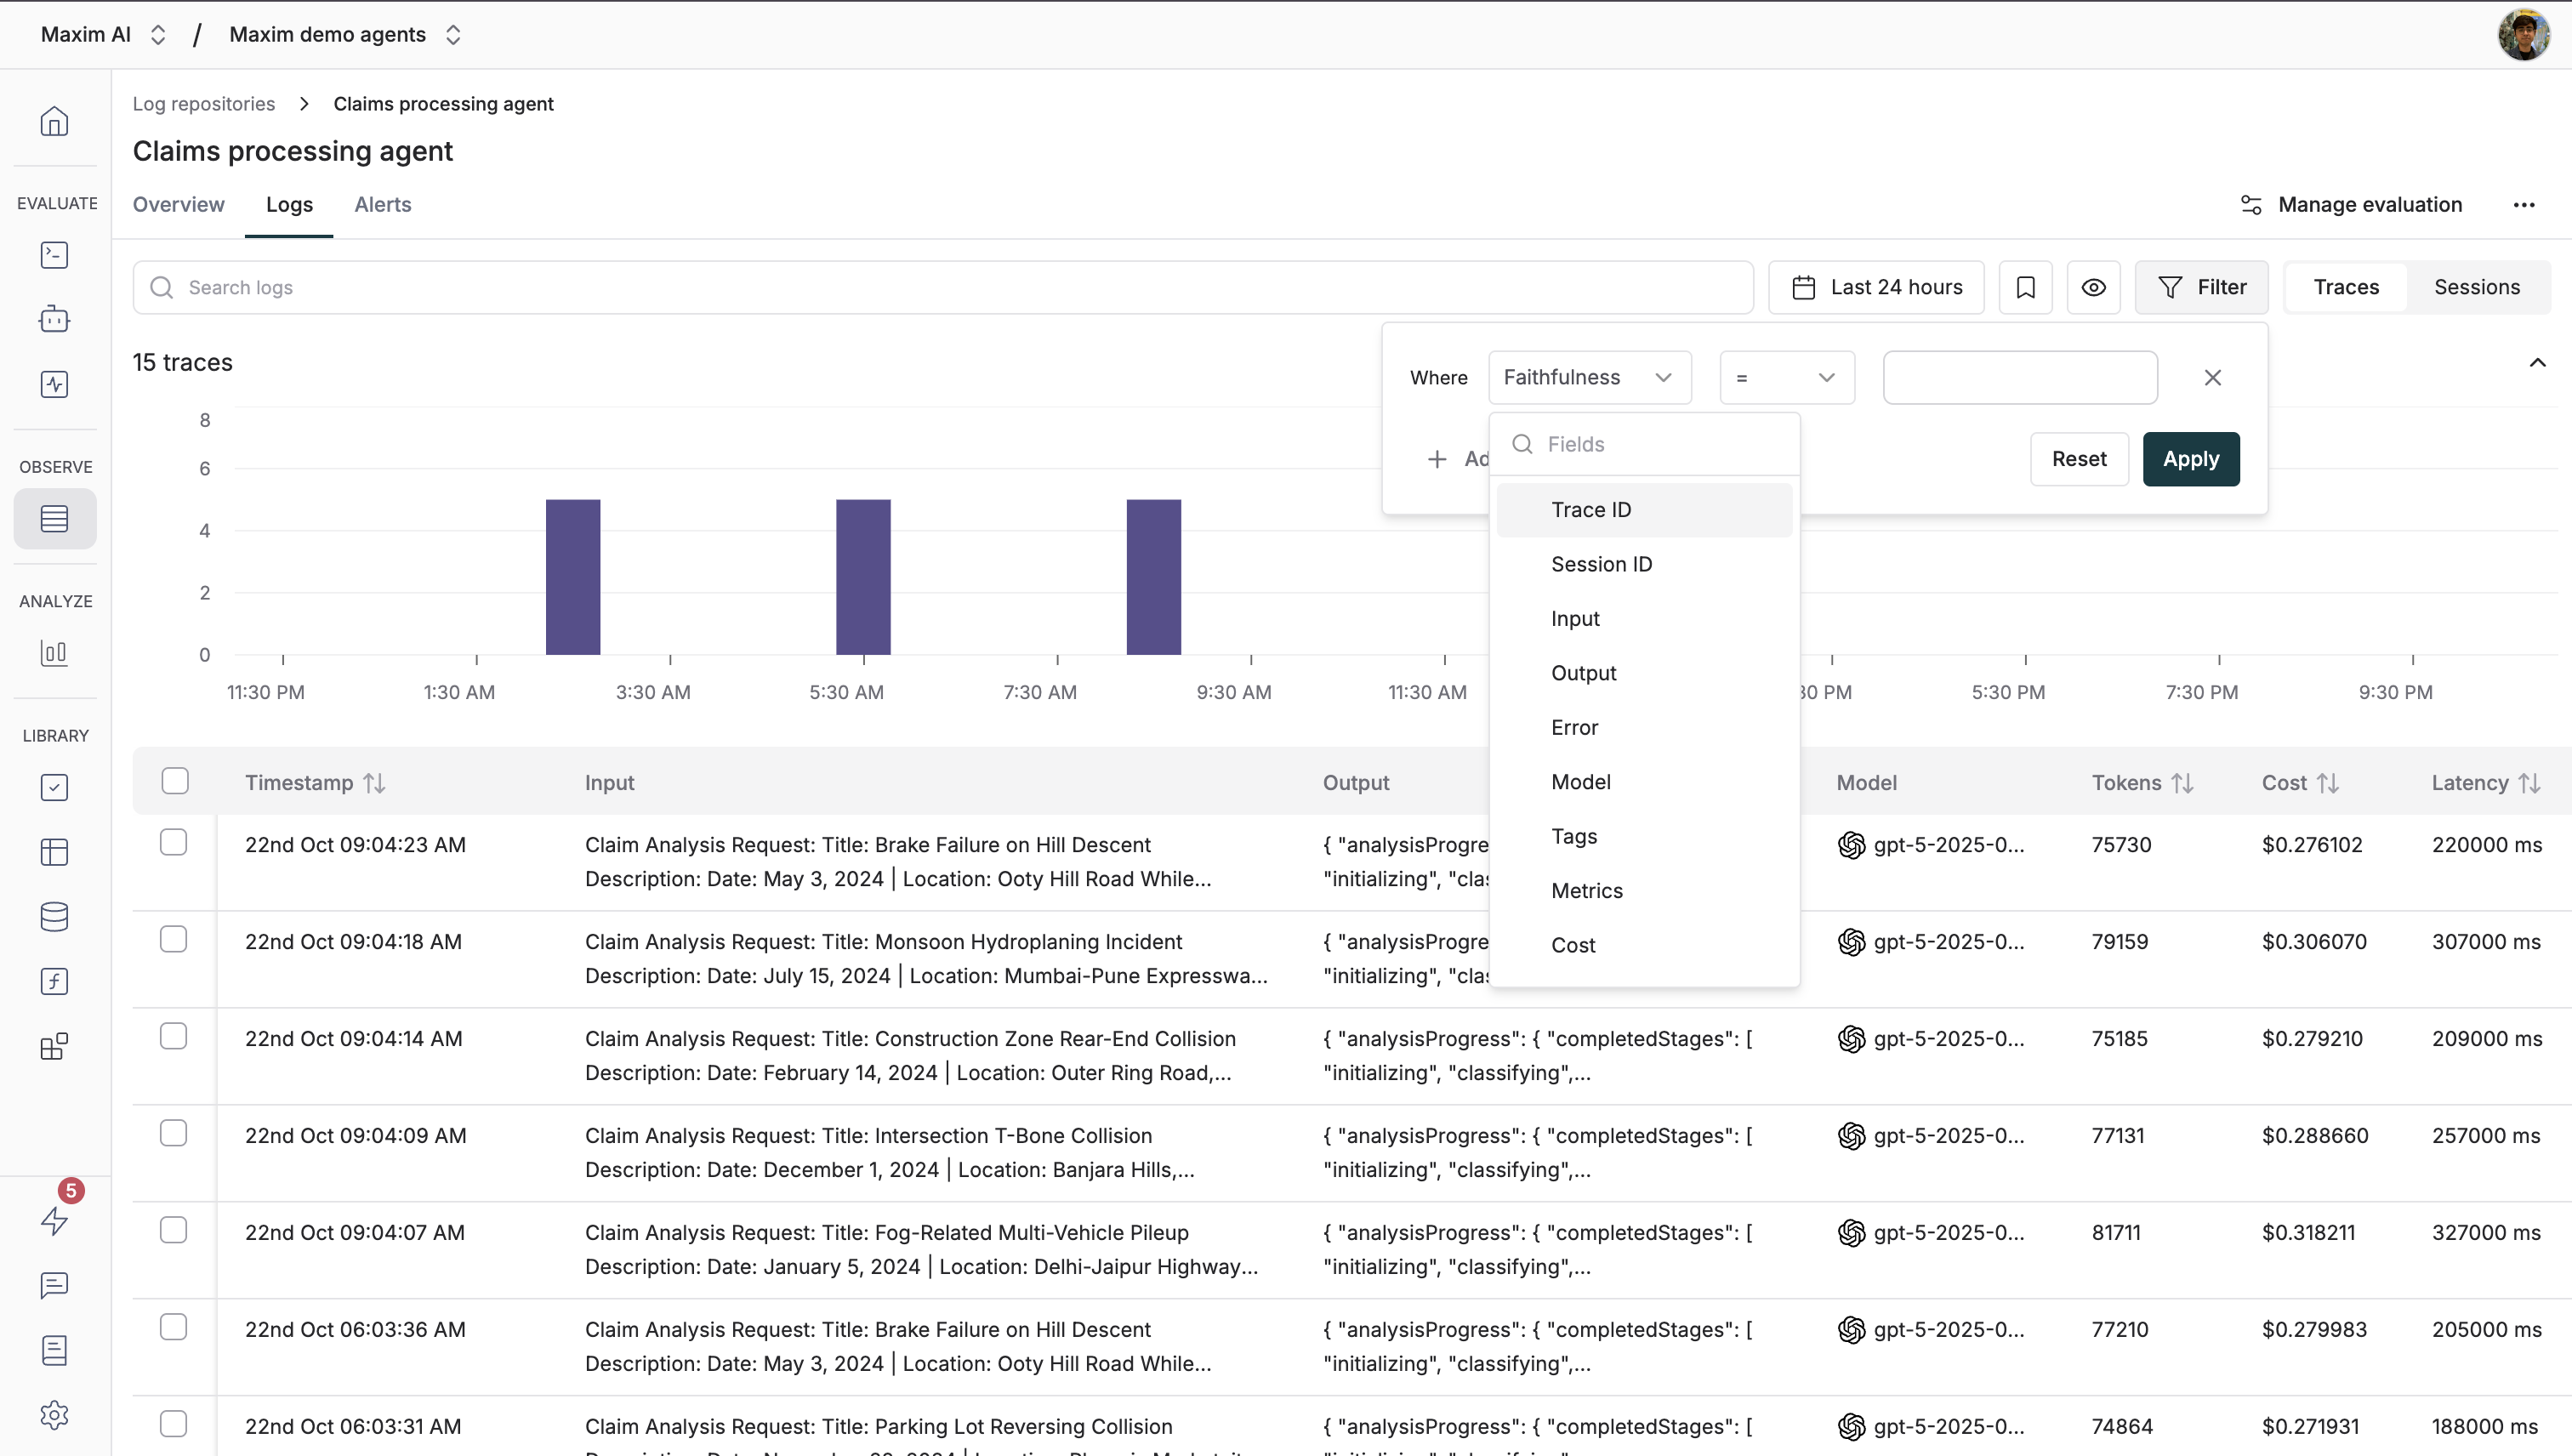
Task: Click the home icon in sidebar
Action: (54, 121)
